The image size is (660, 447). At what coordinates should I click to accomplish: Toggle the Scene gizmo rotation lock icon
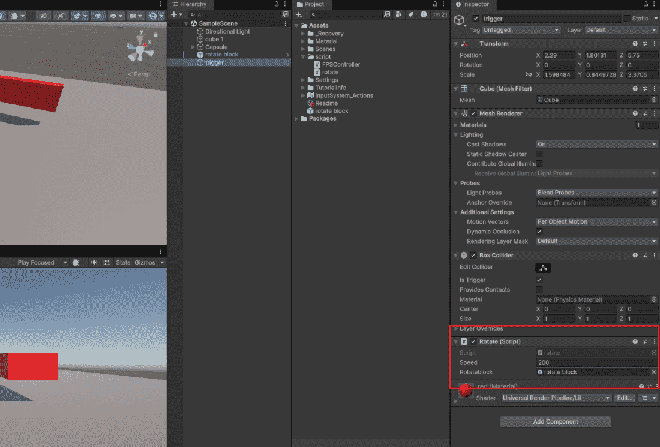click(x=155, y=35)
